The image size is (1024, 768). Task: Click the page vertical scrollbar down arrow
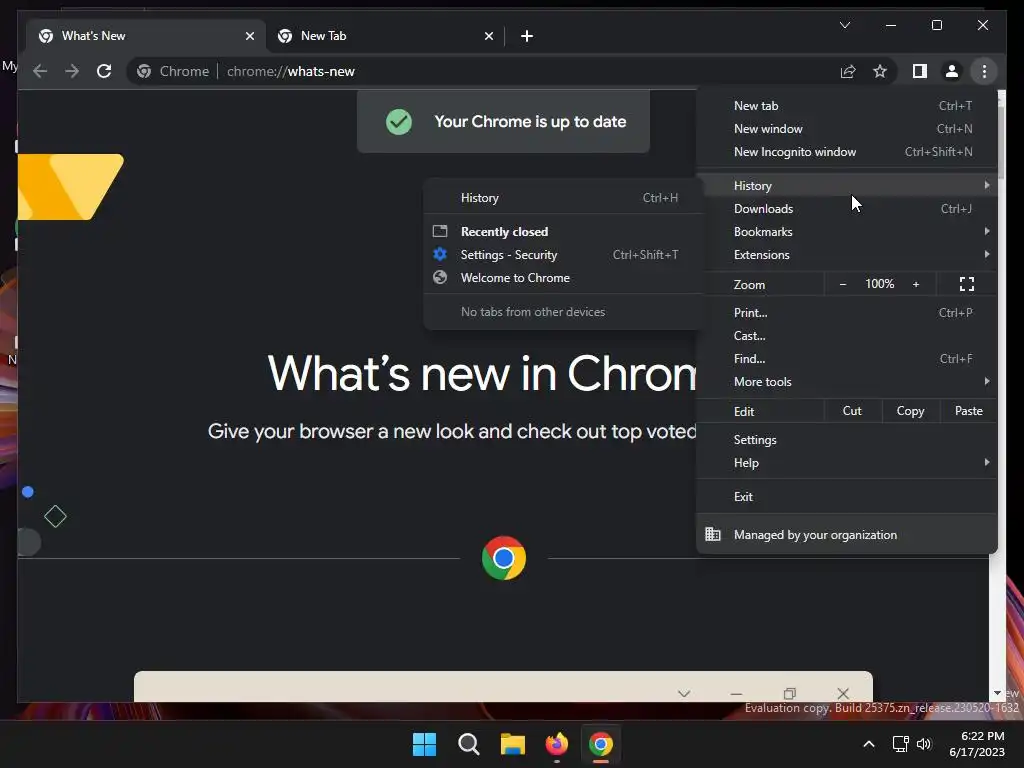click(x=997, y=693)
